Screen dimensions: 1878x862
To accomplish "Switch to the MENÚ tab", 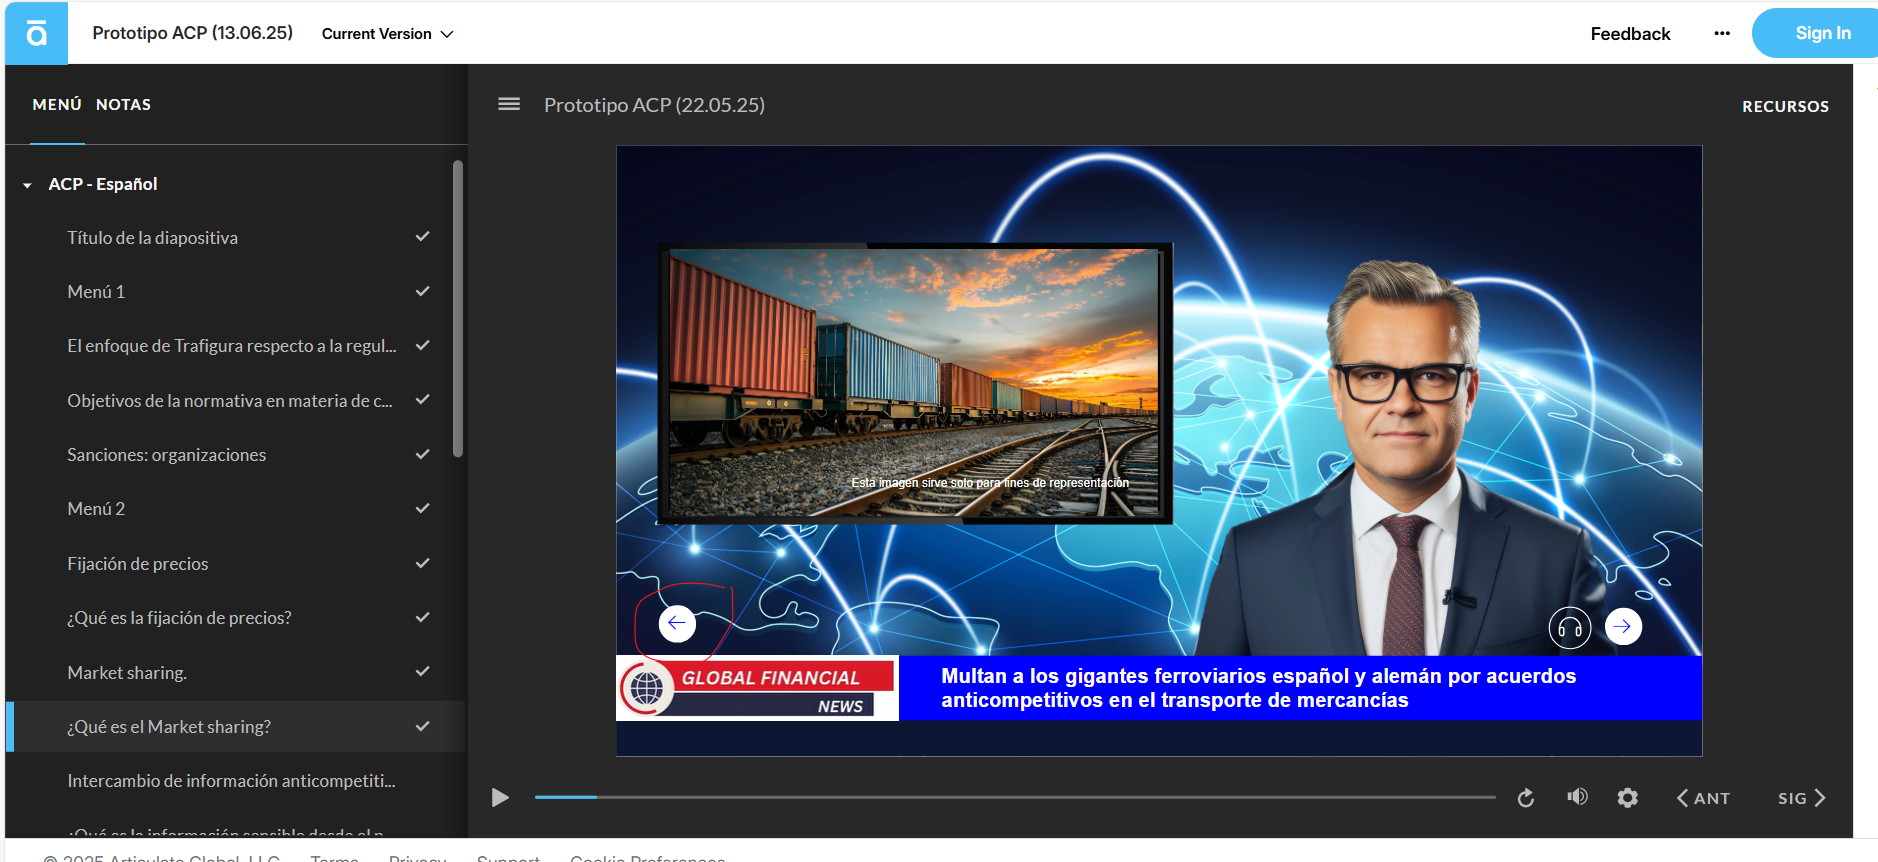I will click(57, 105).
